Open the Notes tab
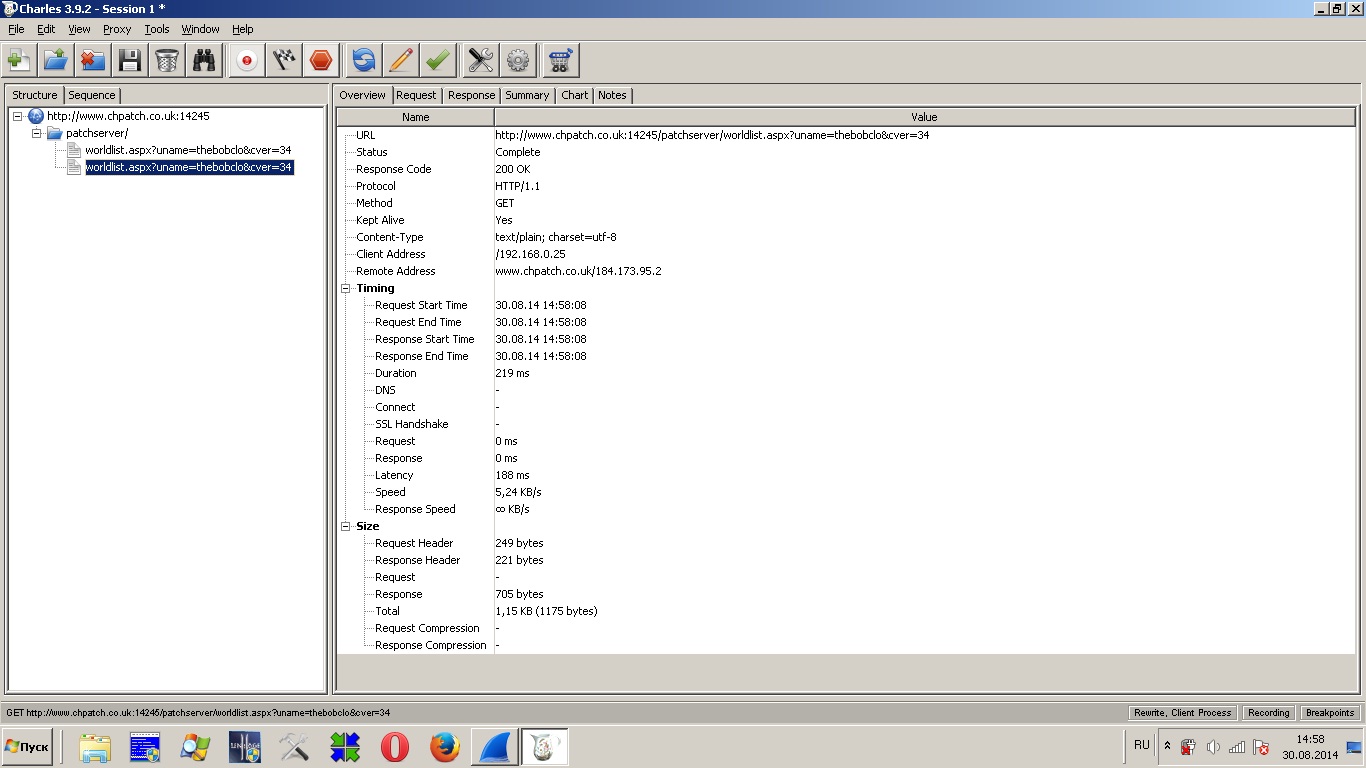The image size is (1366, 768). tap(612, 95)
